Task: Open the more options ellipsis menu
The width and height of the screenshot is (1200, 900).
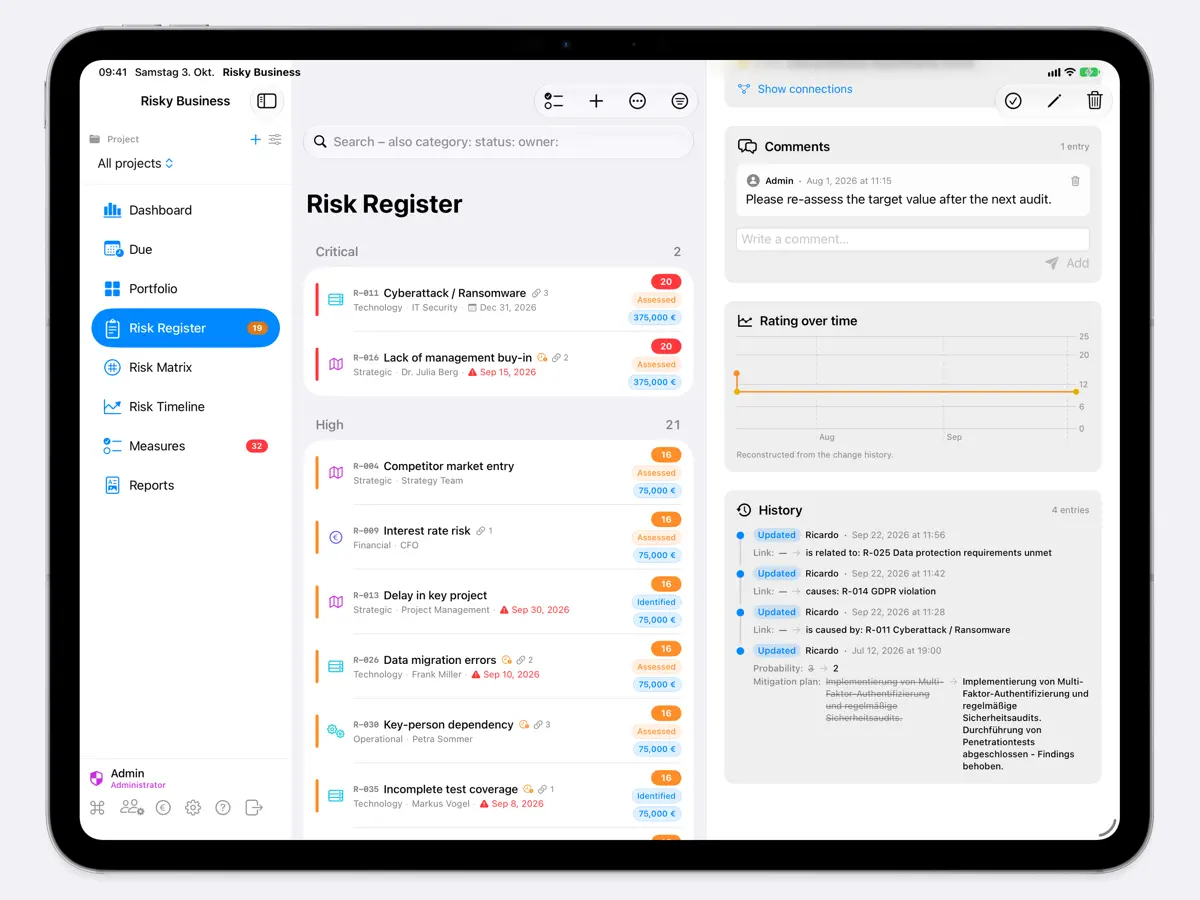Action: pyautogui.click(x=637, y=101)
